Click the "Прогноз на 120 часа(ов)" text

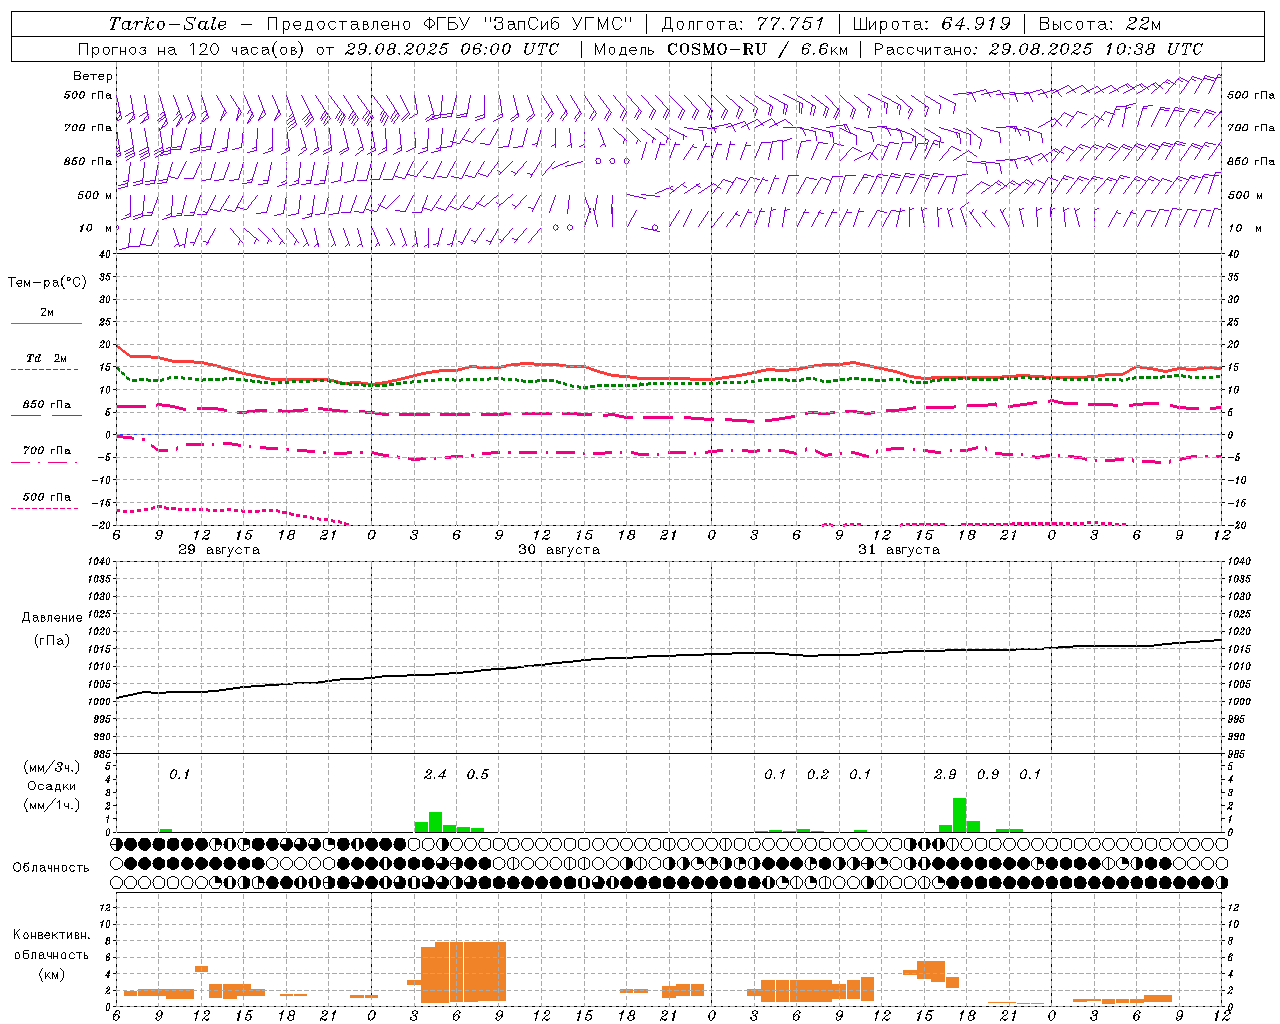(192, 49)
